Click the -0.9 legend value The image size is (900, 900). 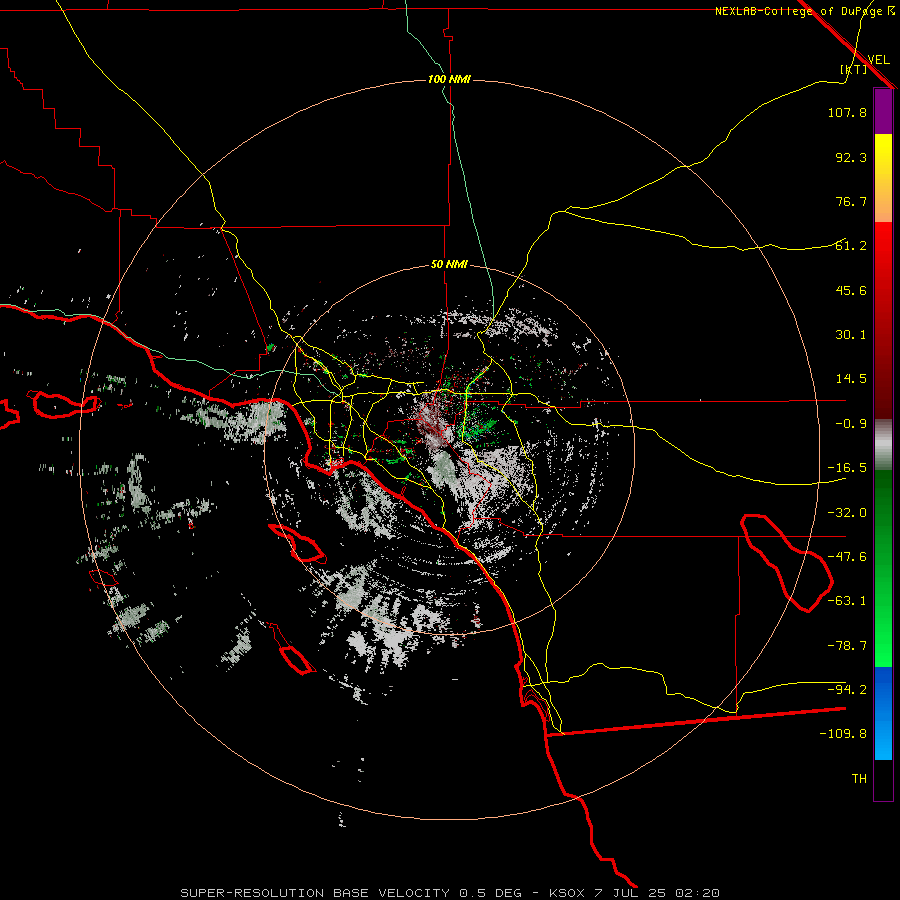click(x=851, y=424)
